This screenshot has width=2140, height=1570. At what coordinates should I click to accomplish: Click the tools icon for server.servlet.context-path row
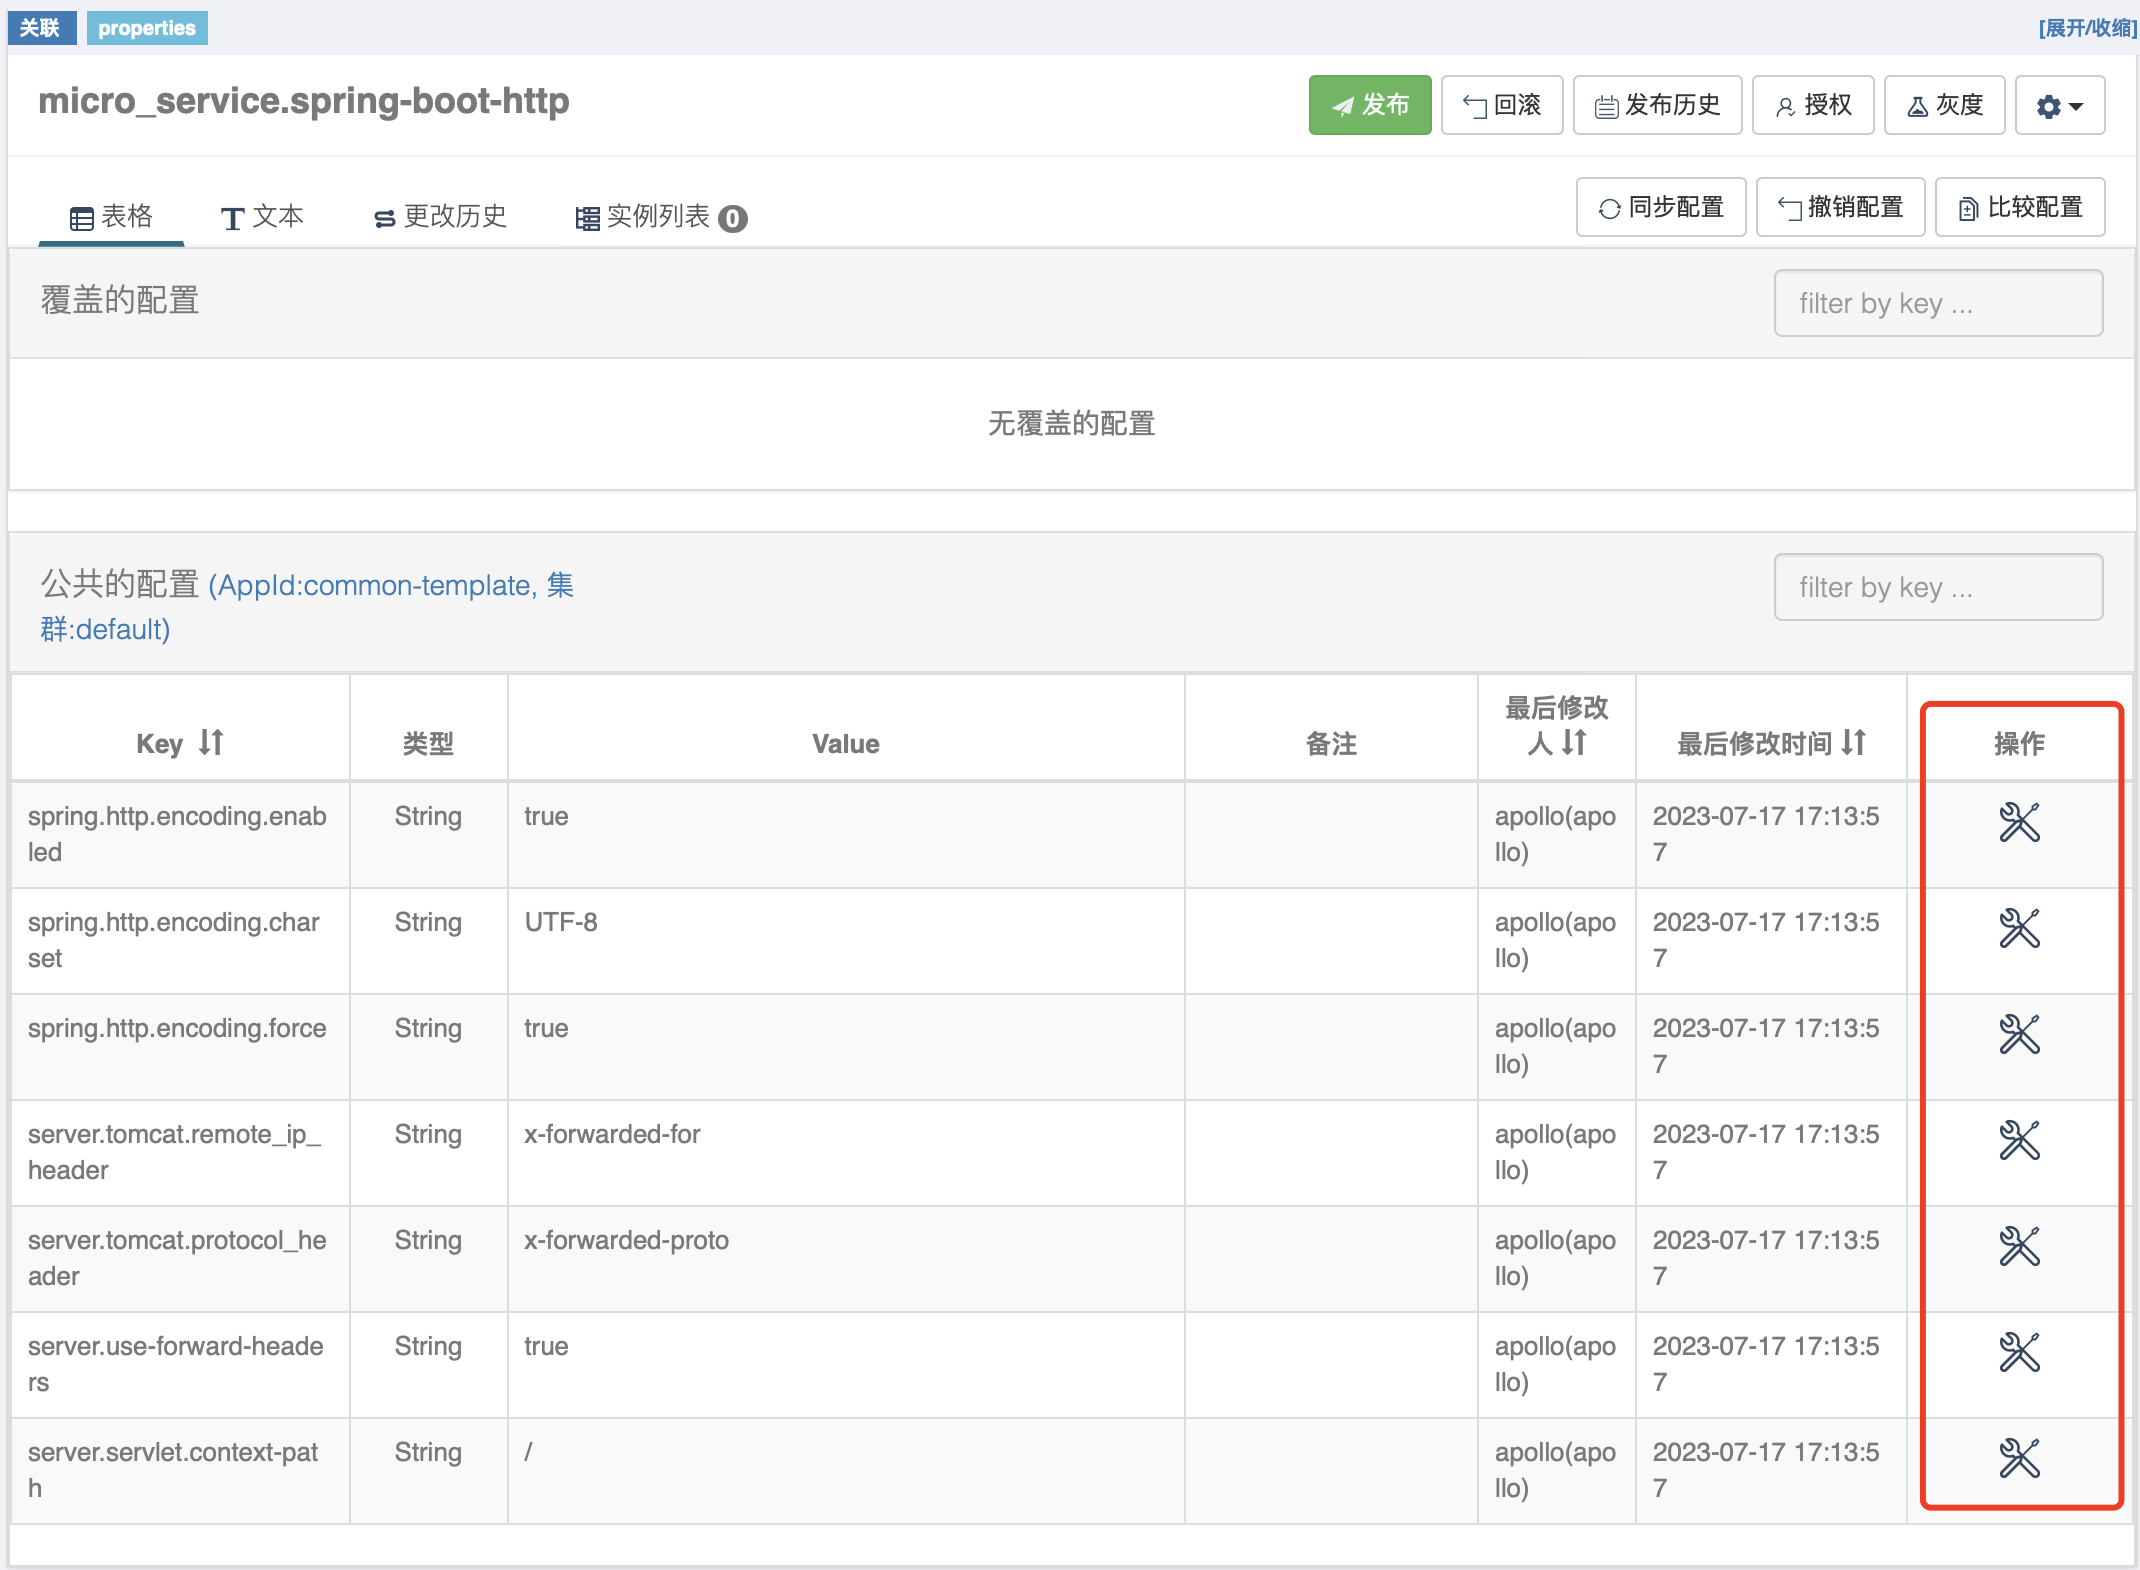[2018, 1459]
